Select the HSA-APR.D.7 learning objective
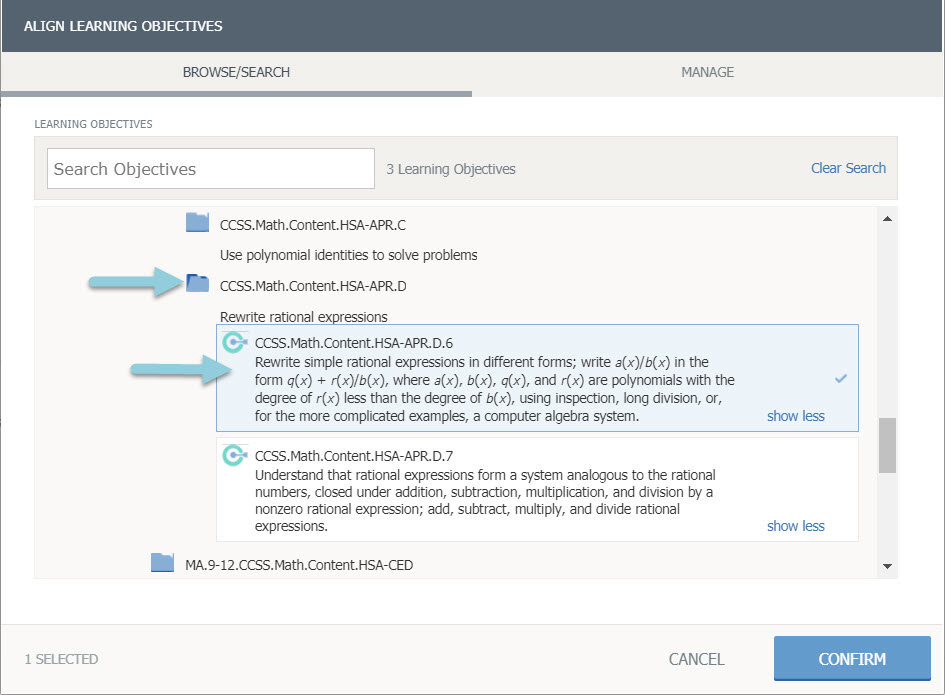945x695 pixels. [x=536, y=490]
